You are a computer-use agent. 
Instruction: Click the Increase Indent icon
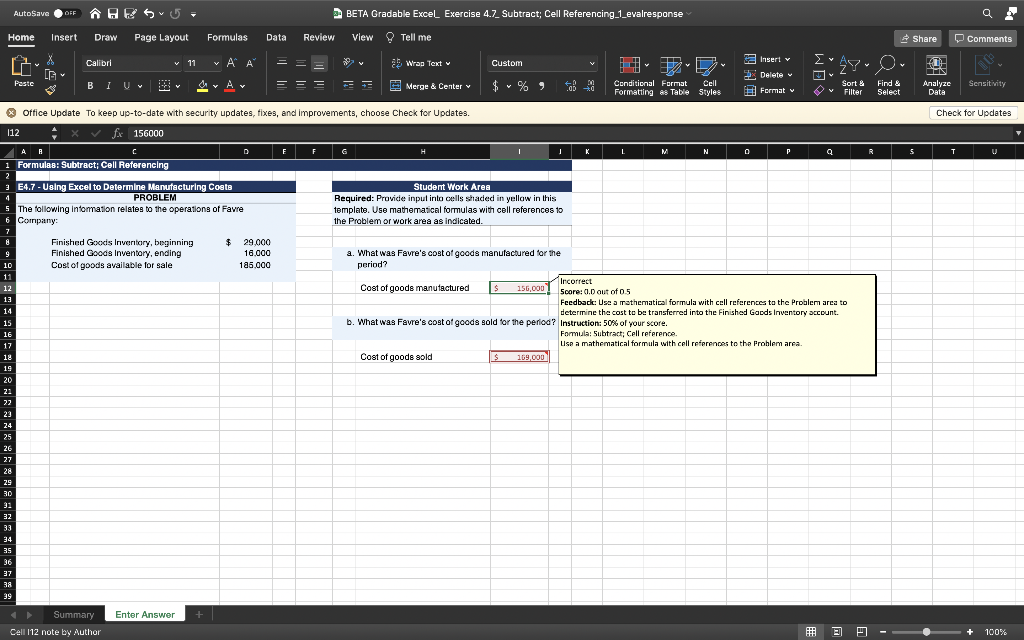point(367,86)
